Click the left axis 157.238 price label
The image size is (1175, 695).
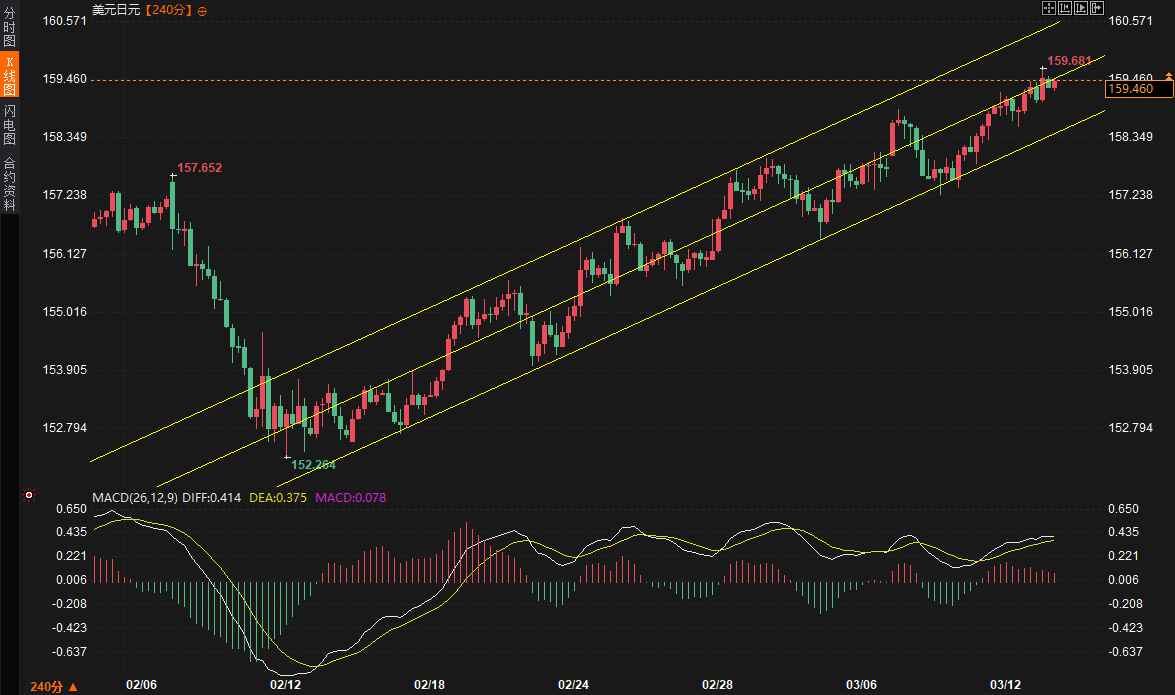tap(64, 194)
